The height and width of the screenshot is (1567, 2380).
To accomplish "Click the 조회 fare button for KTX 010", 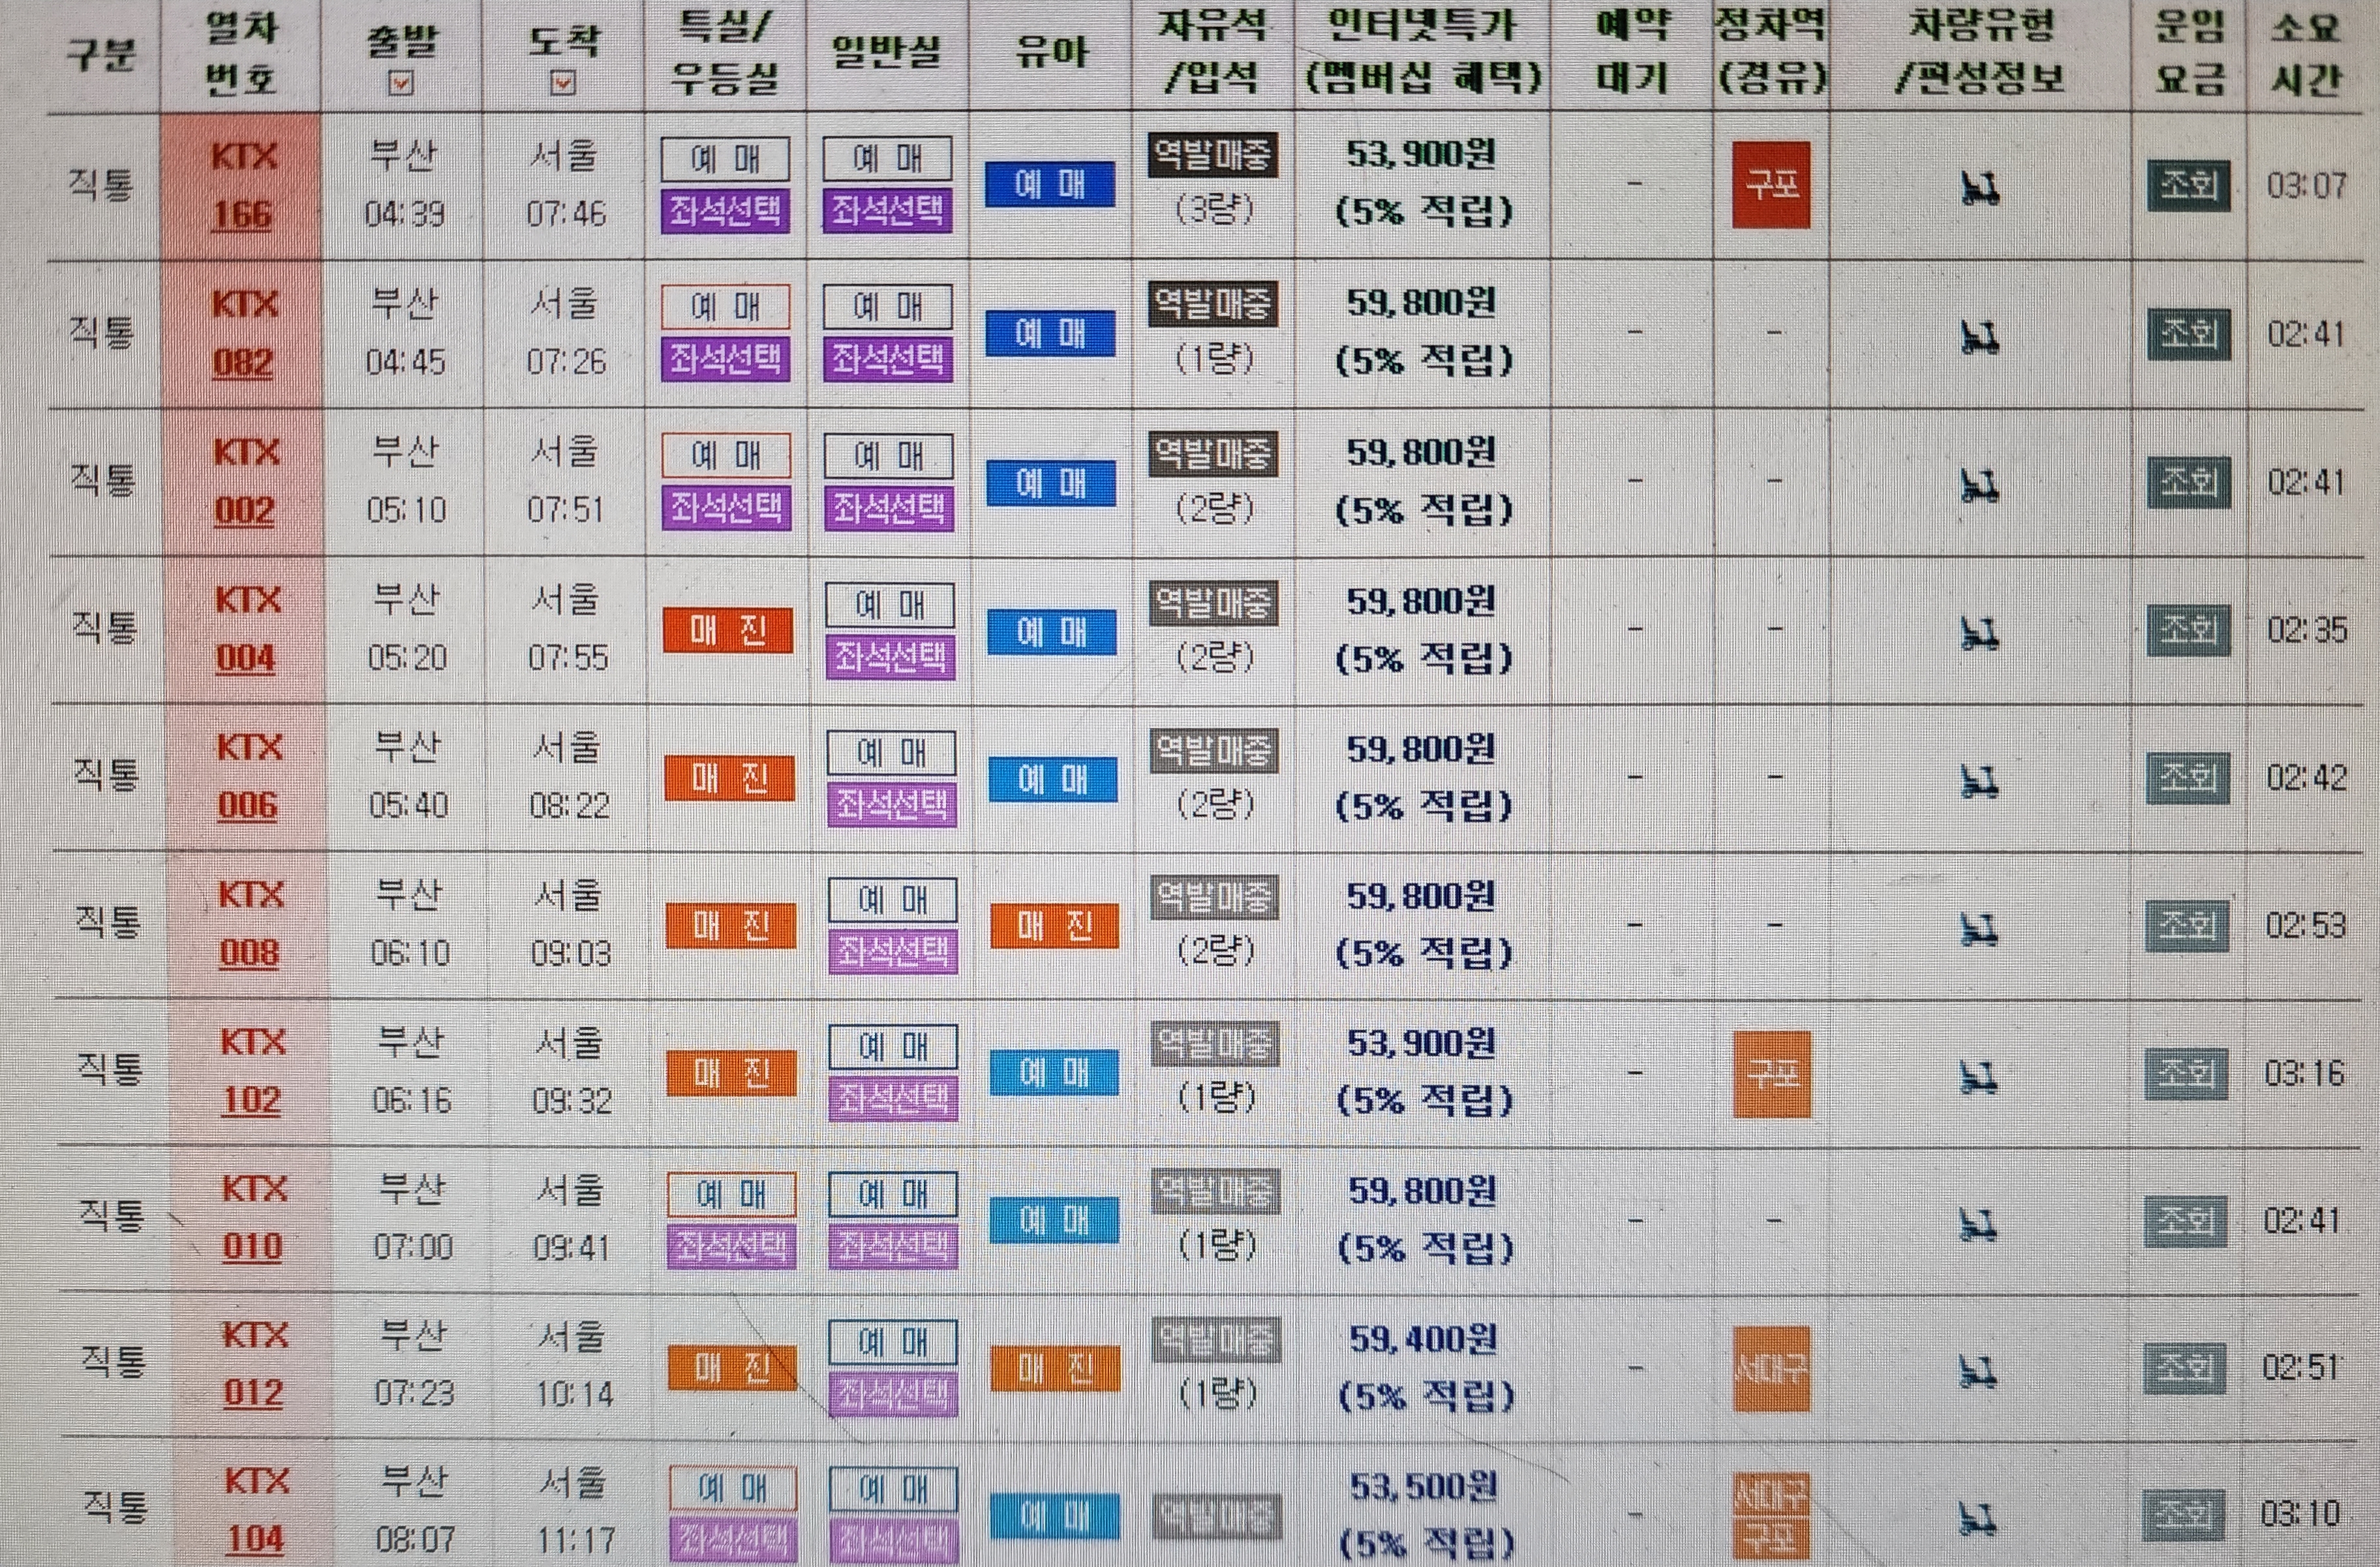I will click(2186, 1221).
